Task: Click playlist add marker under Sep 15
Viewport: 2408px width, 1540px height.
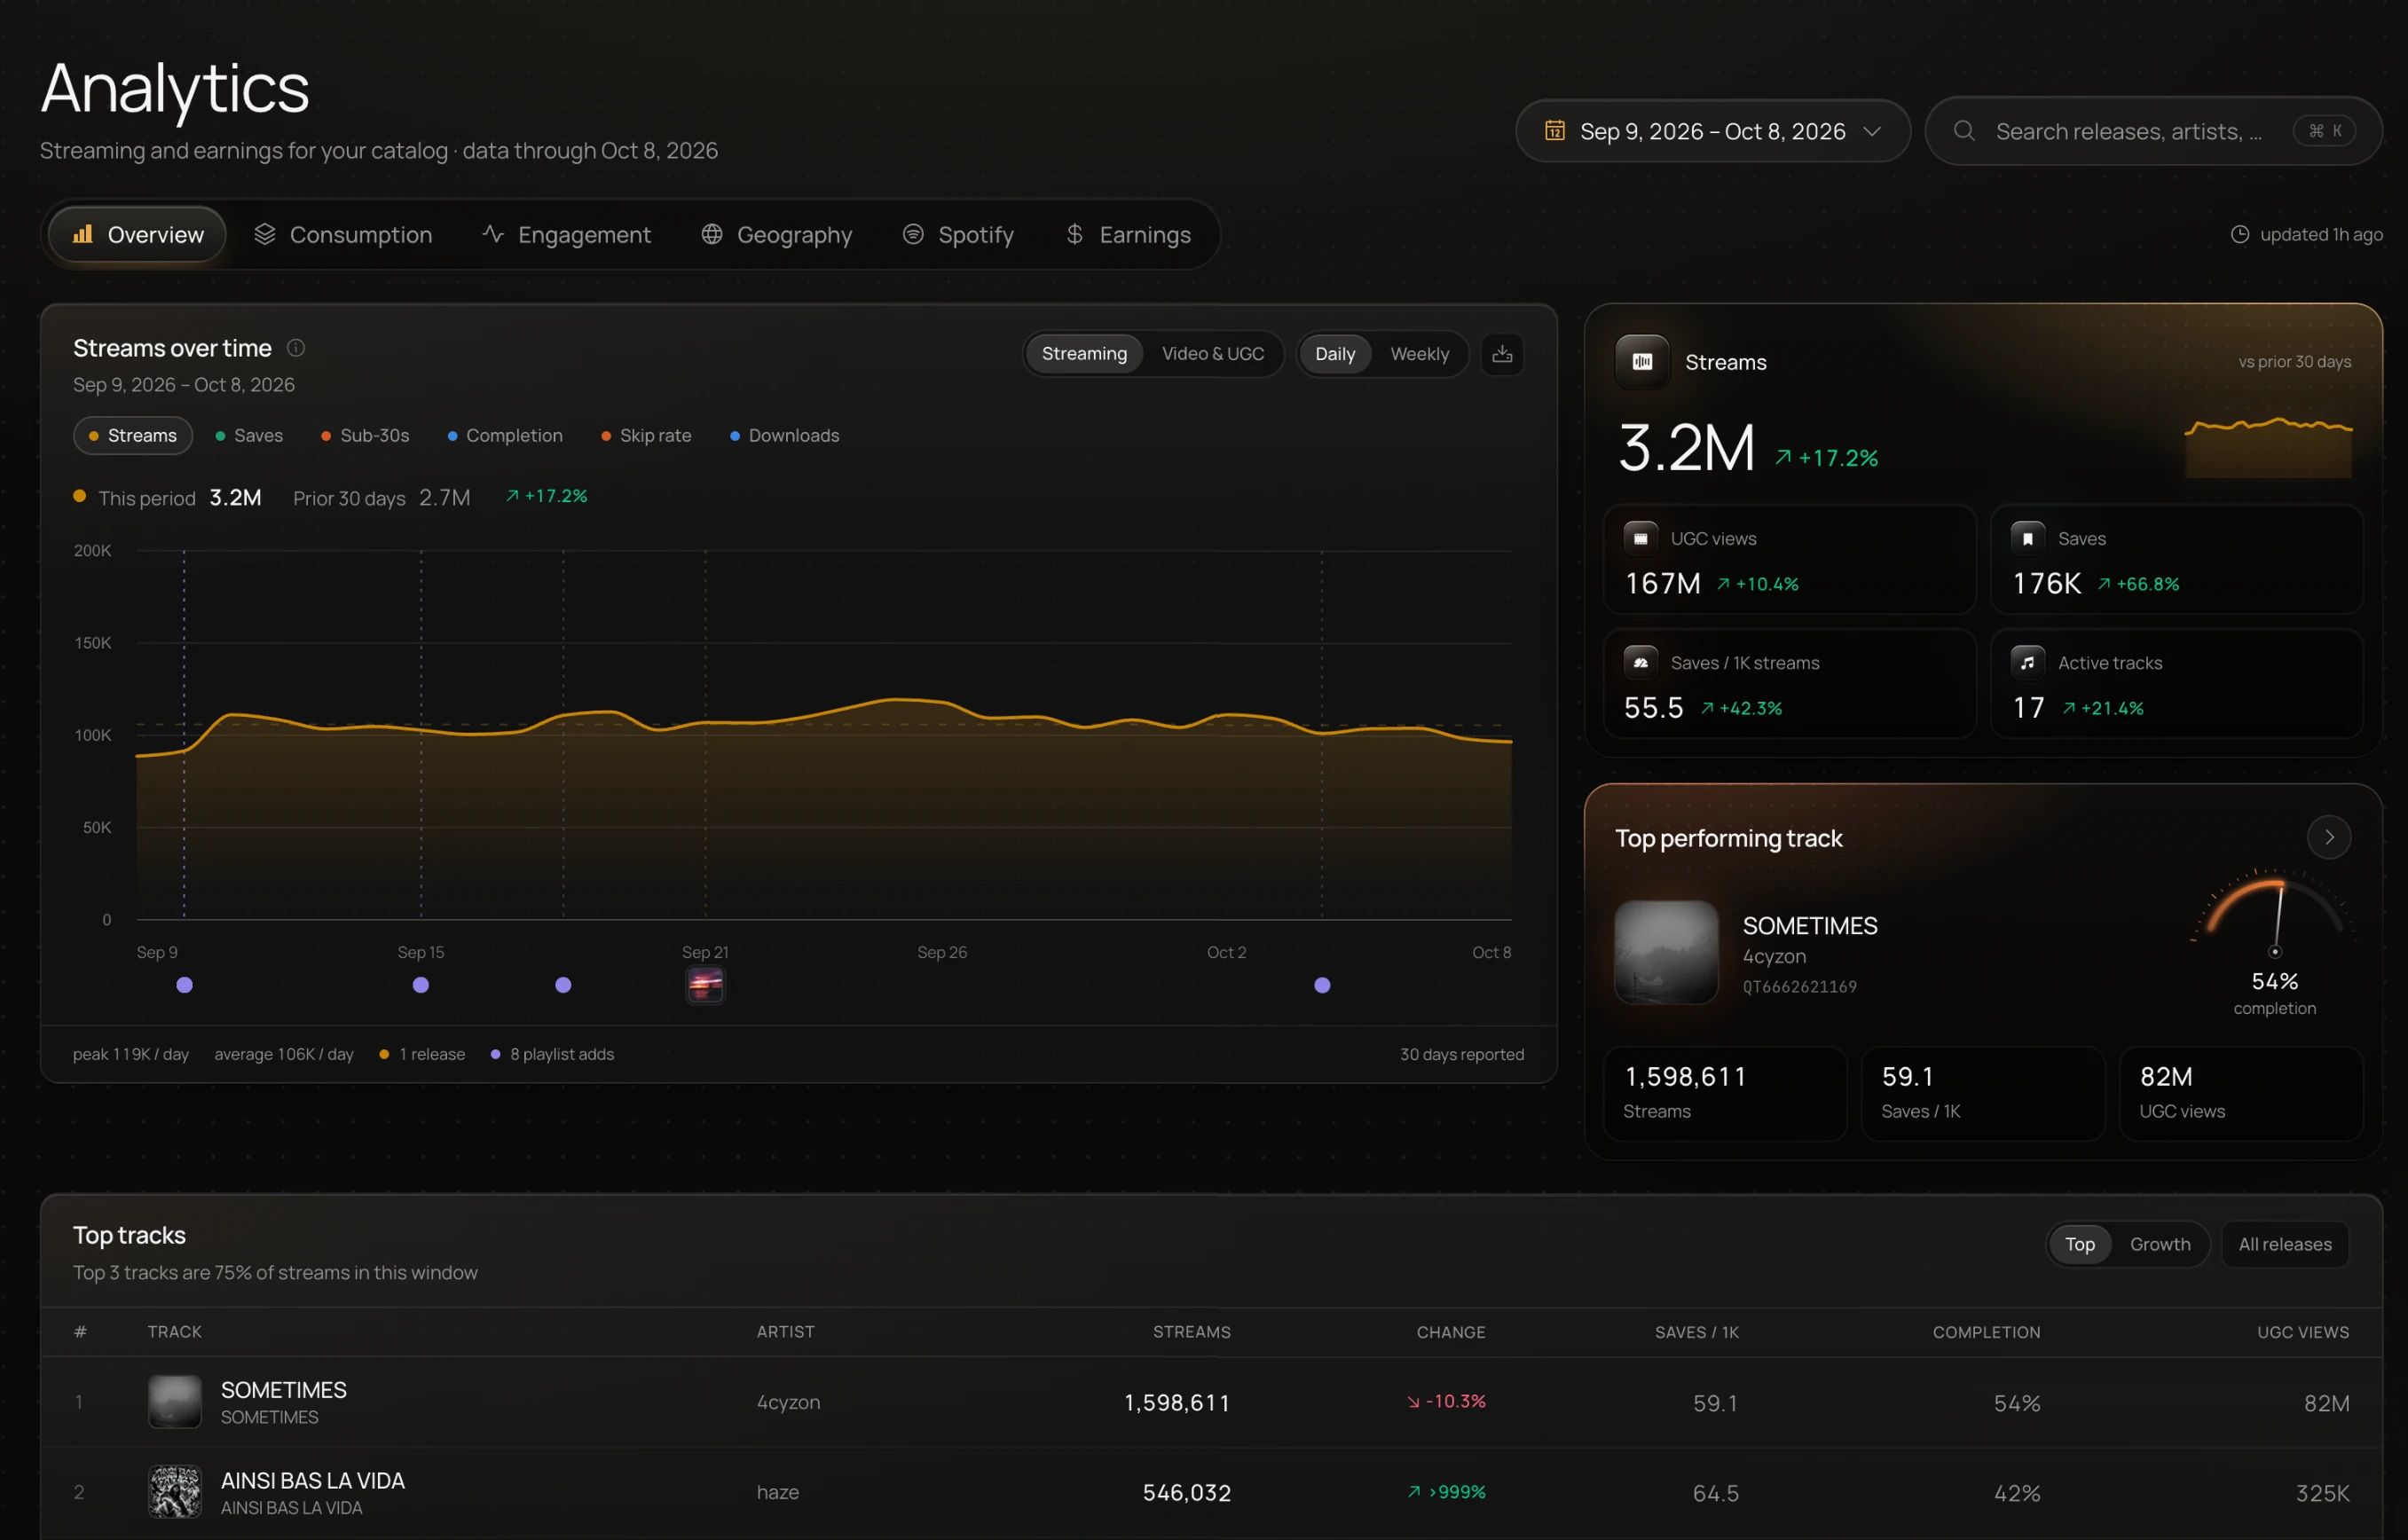Action: (421, 985)
